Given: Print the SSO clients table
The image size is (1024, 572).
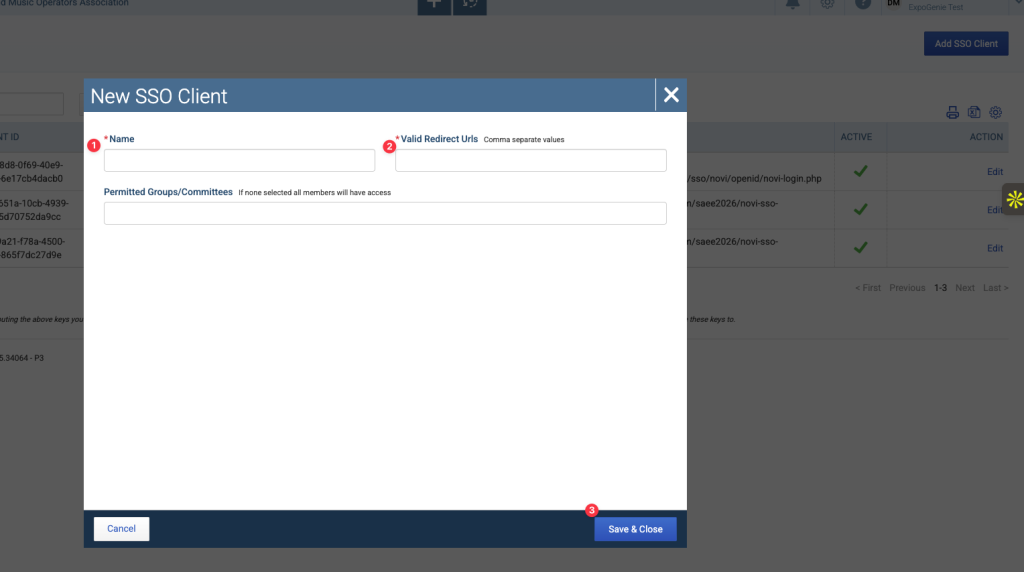Looking at the screenshot, I should [x=953, y=113].
